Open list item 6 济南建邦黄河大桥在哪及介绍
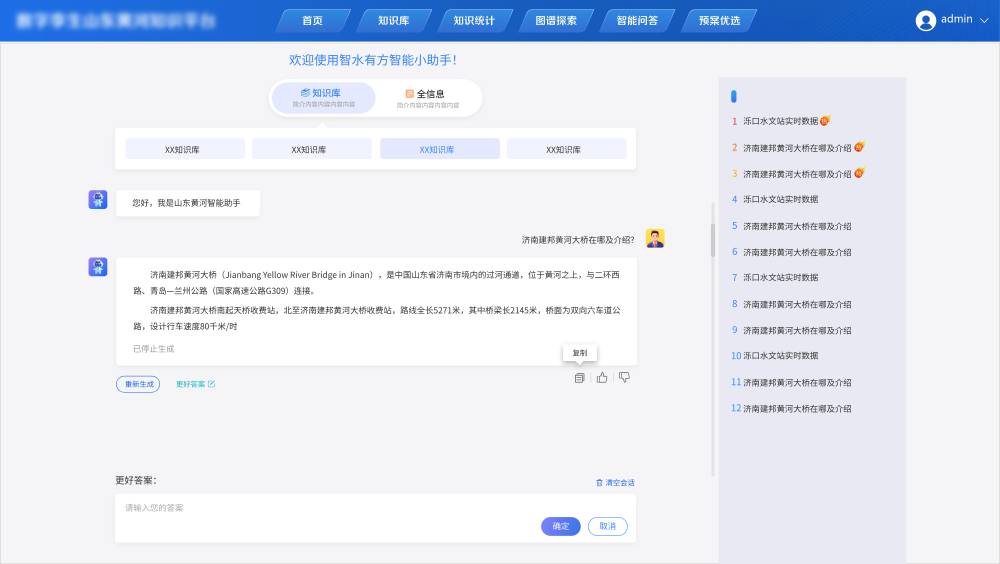This screenshot has height=564, width=1000. click(x=797, y=252)
